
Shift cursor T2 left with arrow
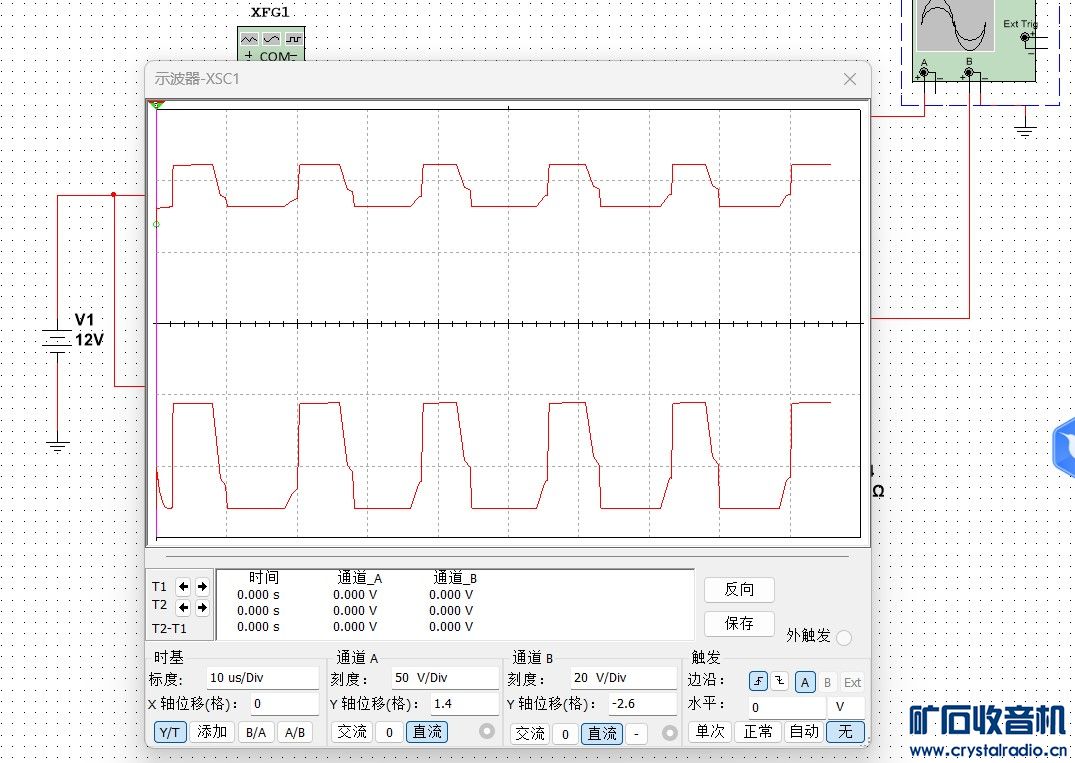183,607
